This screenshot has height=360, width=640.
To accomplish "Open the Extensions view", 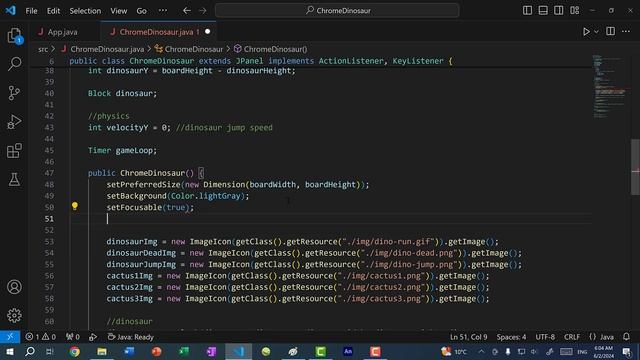I will [14, 151].
